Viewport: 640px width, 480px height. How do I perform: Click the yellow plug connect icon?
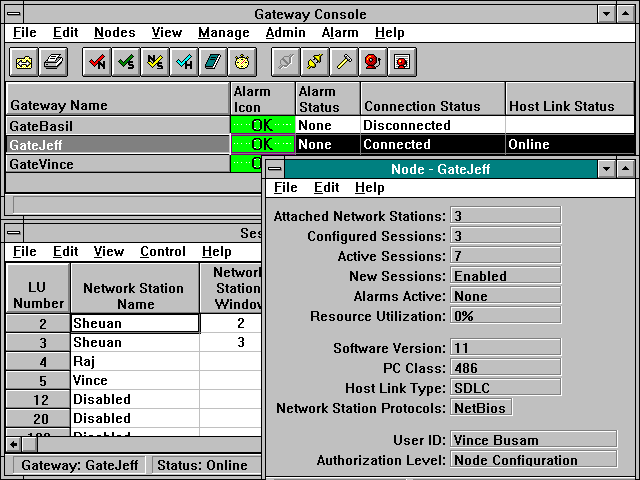(315, 62)
